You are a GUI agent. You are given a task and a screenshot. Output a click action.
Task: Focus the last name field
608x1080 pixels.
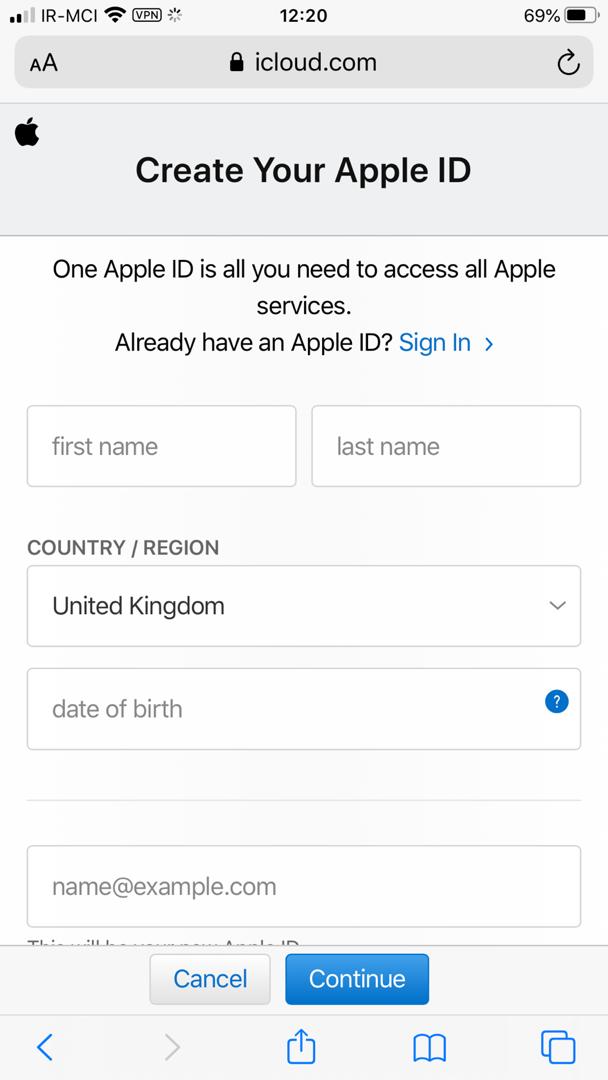tap(446, 446)
